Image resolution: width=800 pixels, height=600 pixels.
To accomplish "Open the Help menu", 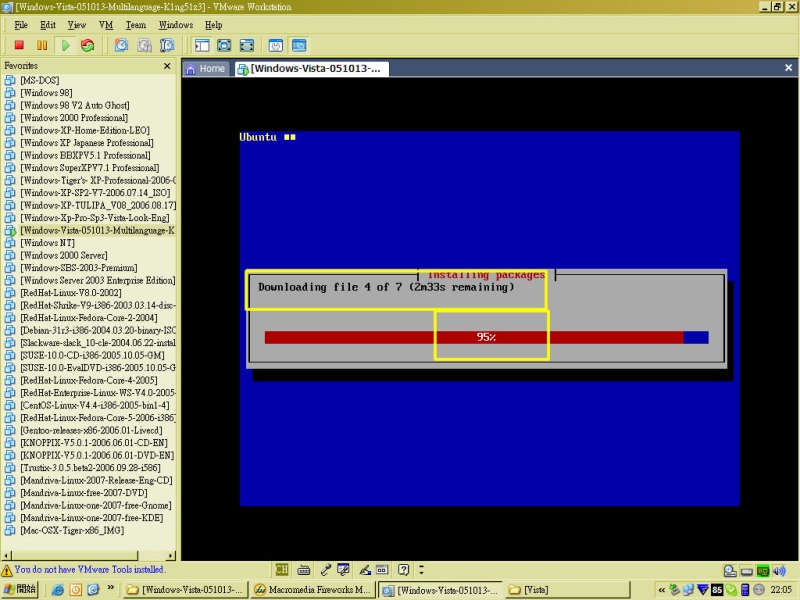I will point(214,25).
